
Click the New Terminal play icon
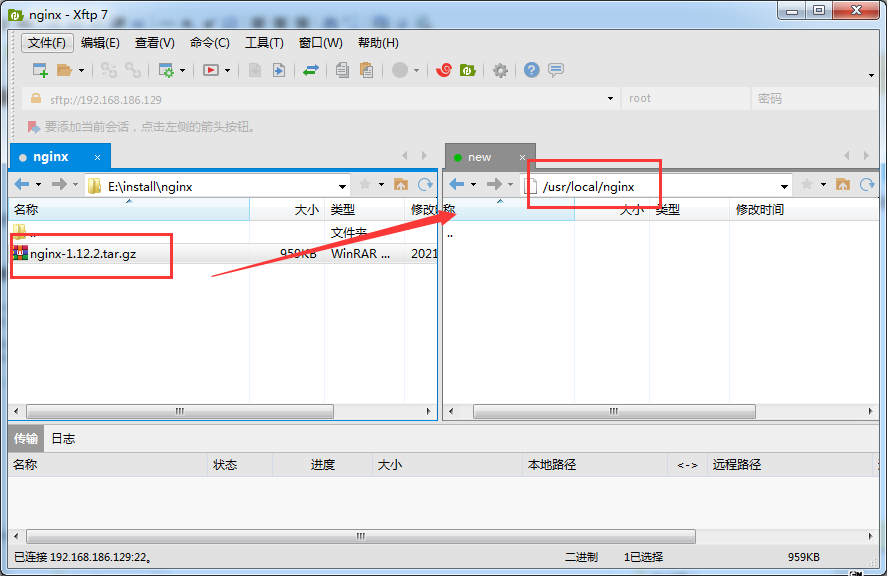pyautogui.click(x=210, y=70)
